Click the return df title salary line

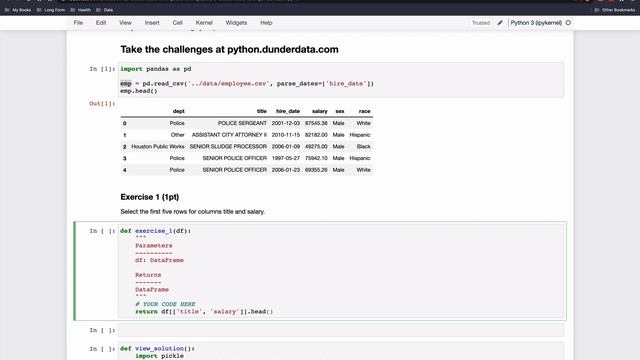pyautogui.click(x=204, y=311)
